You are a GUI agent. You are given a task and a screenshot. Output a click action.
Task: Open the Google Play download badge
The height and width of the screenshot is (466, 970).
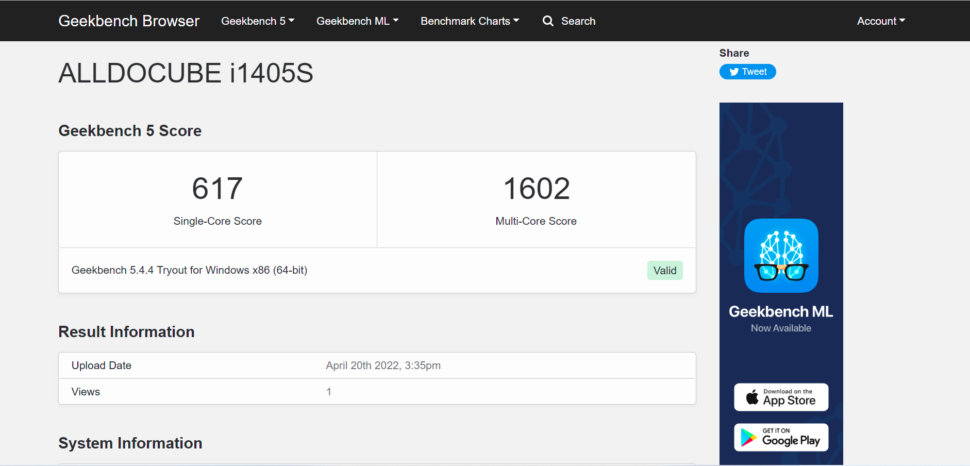(x=781, y=438)
